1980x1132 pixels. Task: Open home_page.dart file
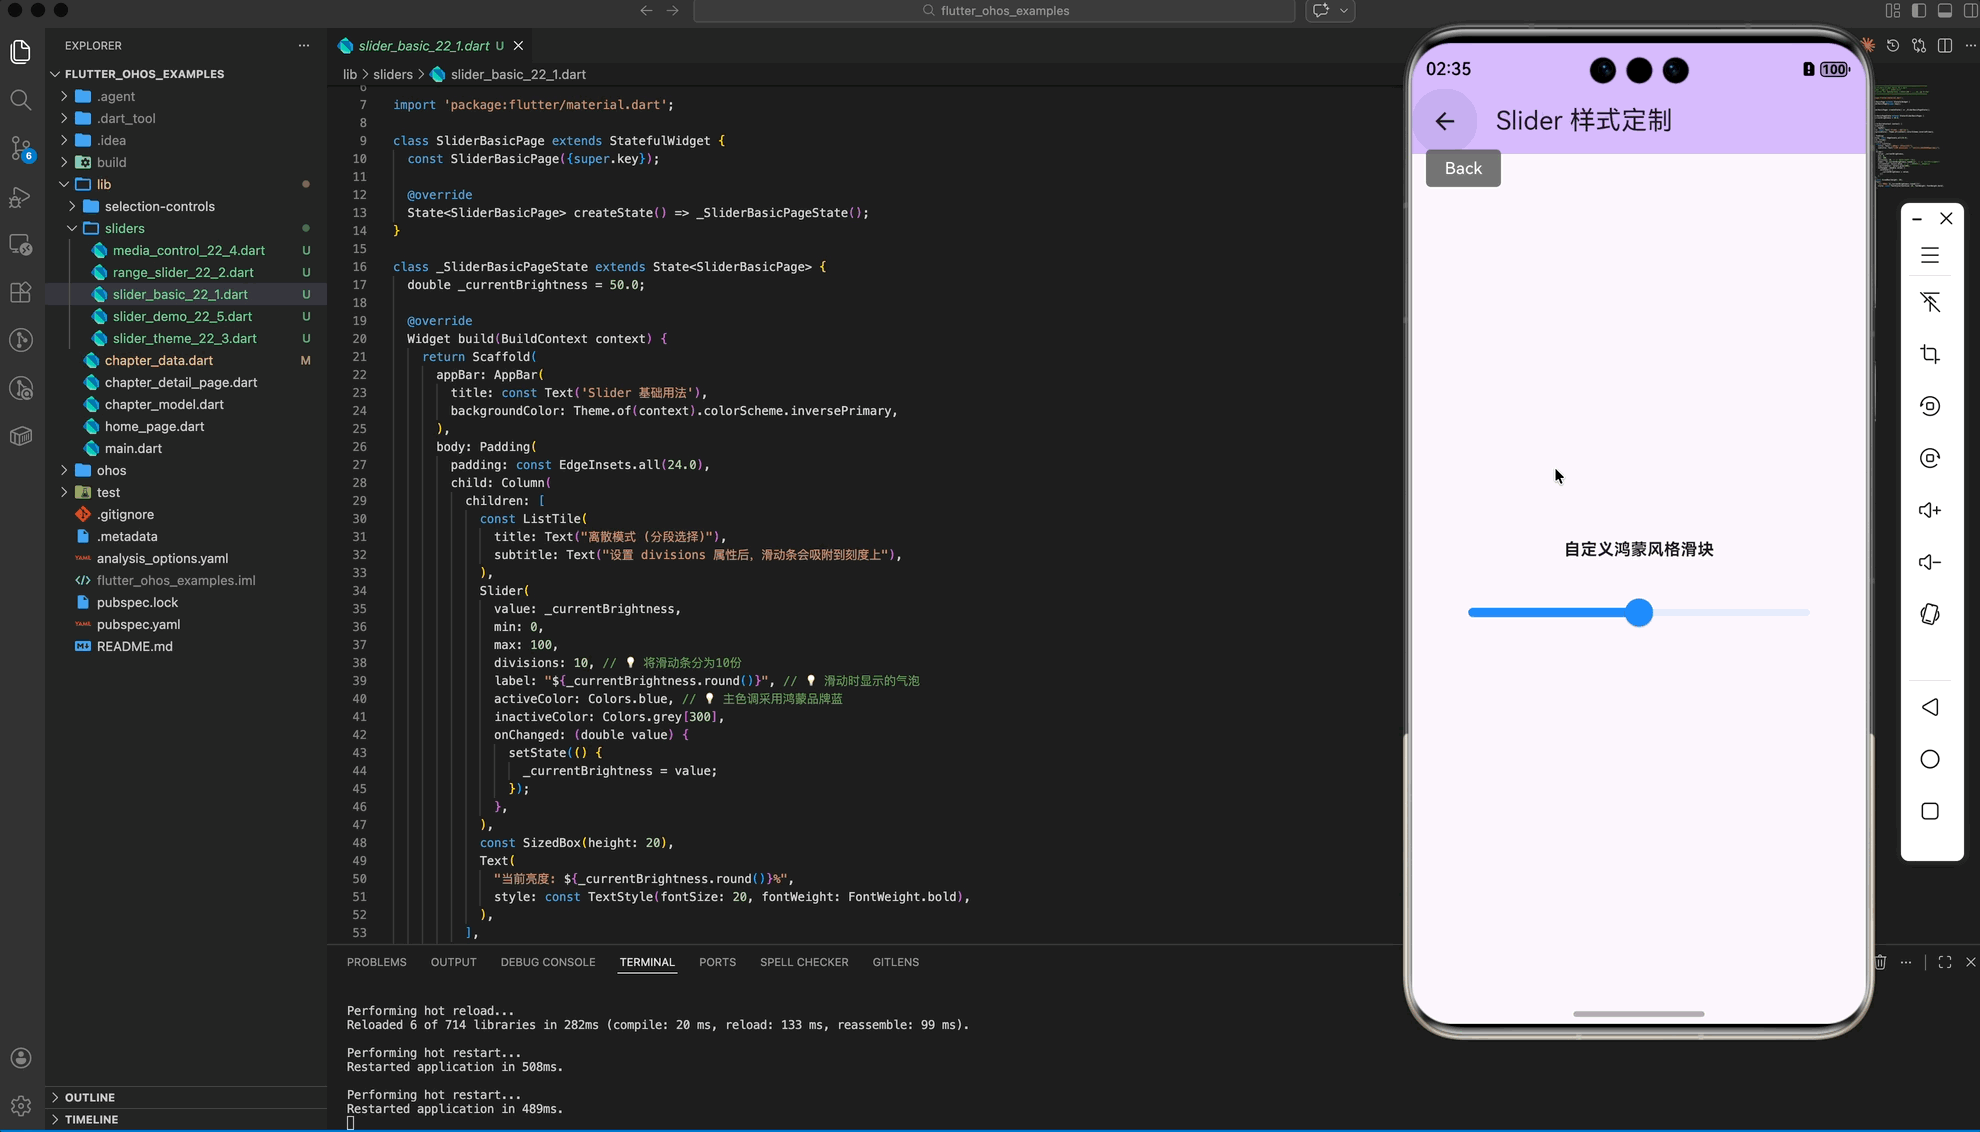[154, 426]
